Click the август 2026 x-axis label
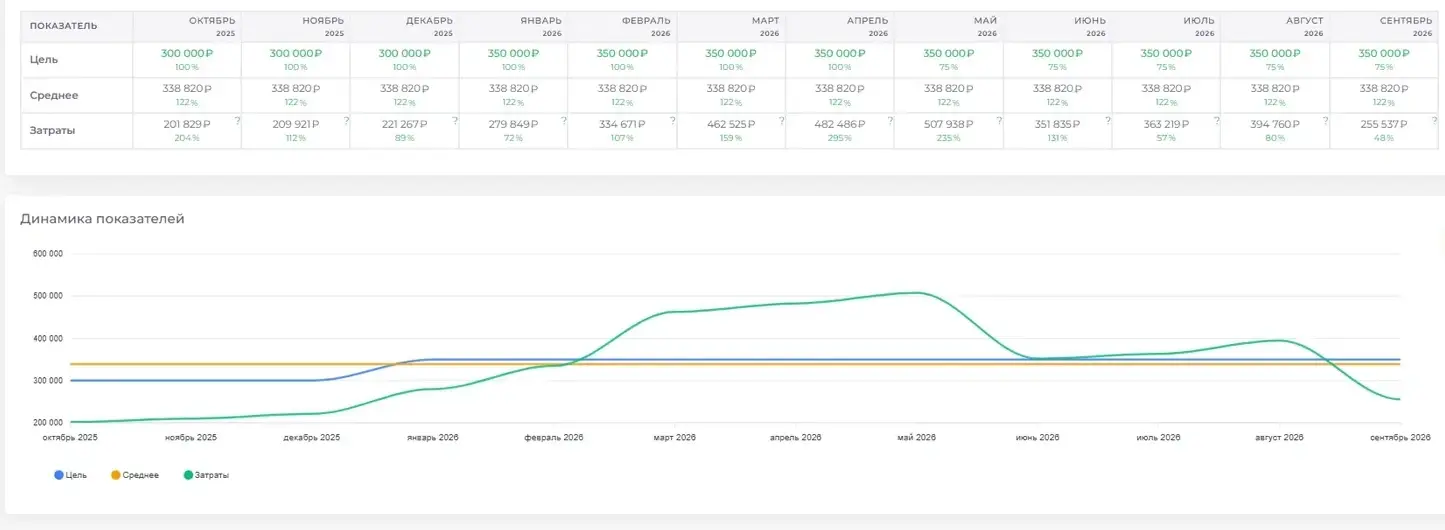Viewport: 1445px width, 530px height. point(1279,438)
